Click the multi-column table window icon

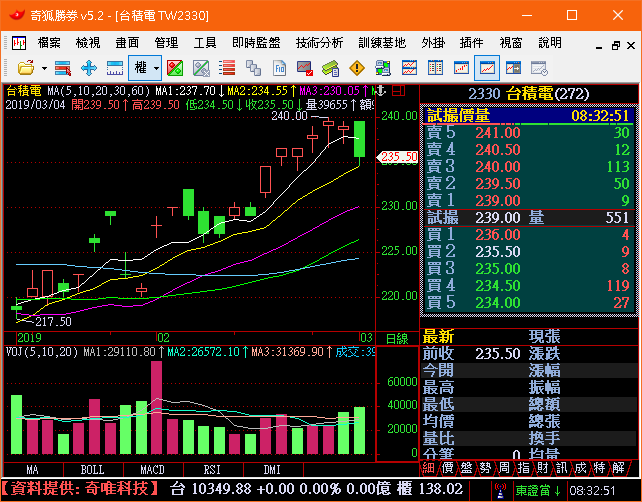click(x=435, y=68)
